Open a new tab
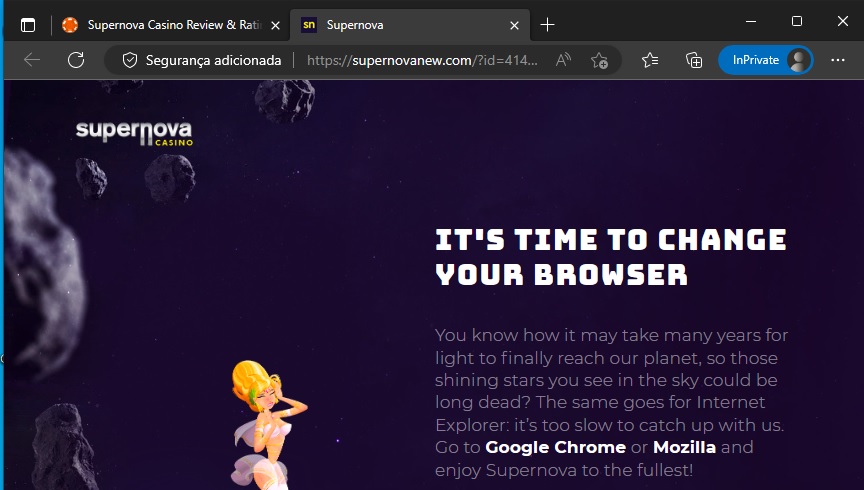864x490 pixels. 547,25
